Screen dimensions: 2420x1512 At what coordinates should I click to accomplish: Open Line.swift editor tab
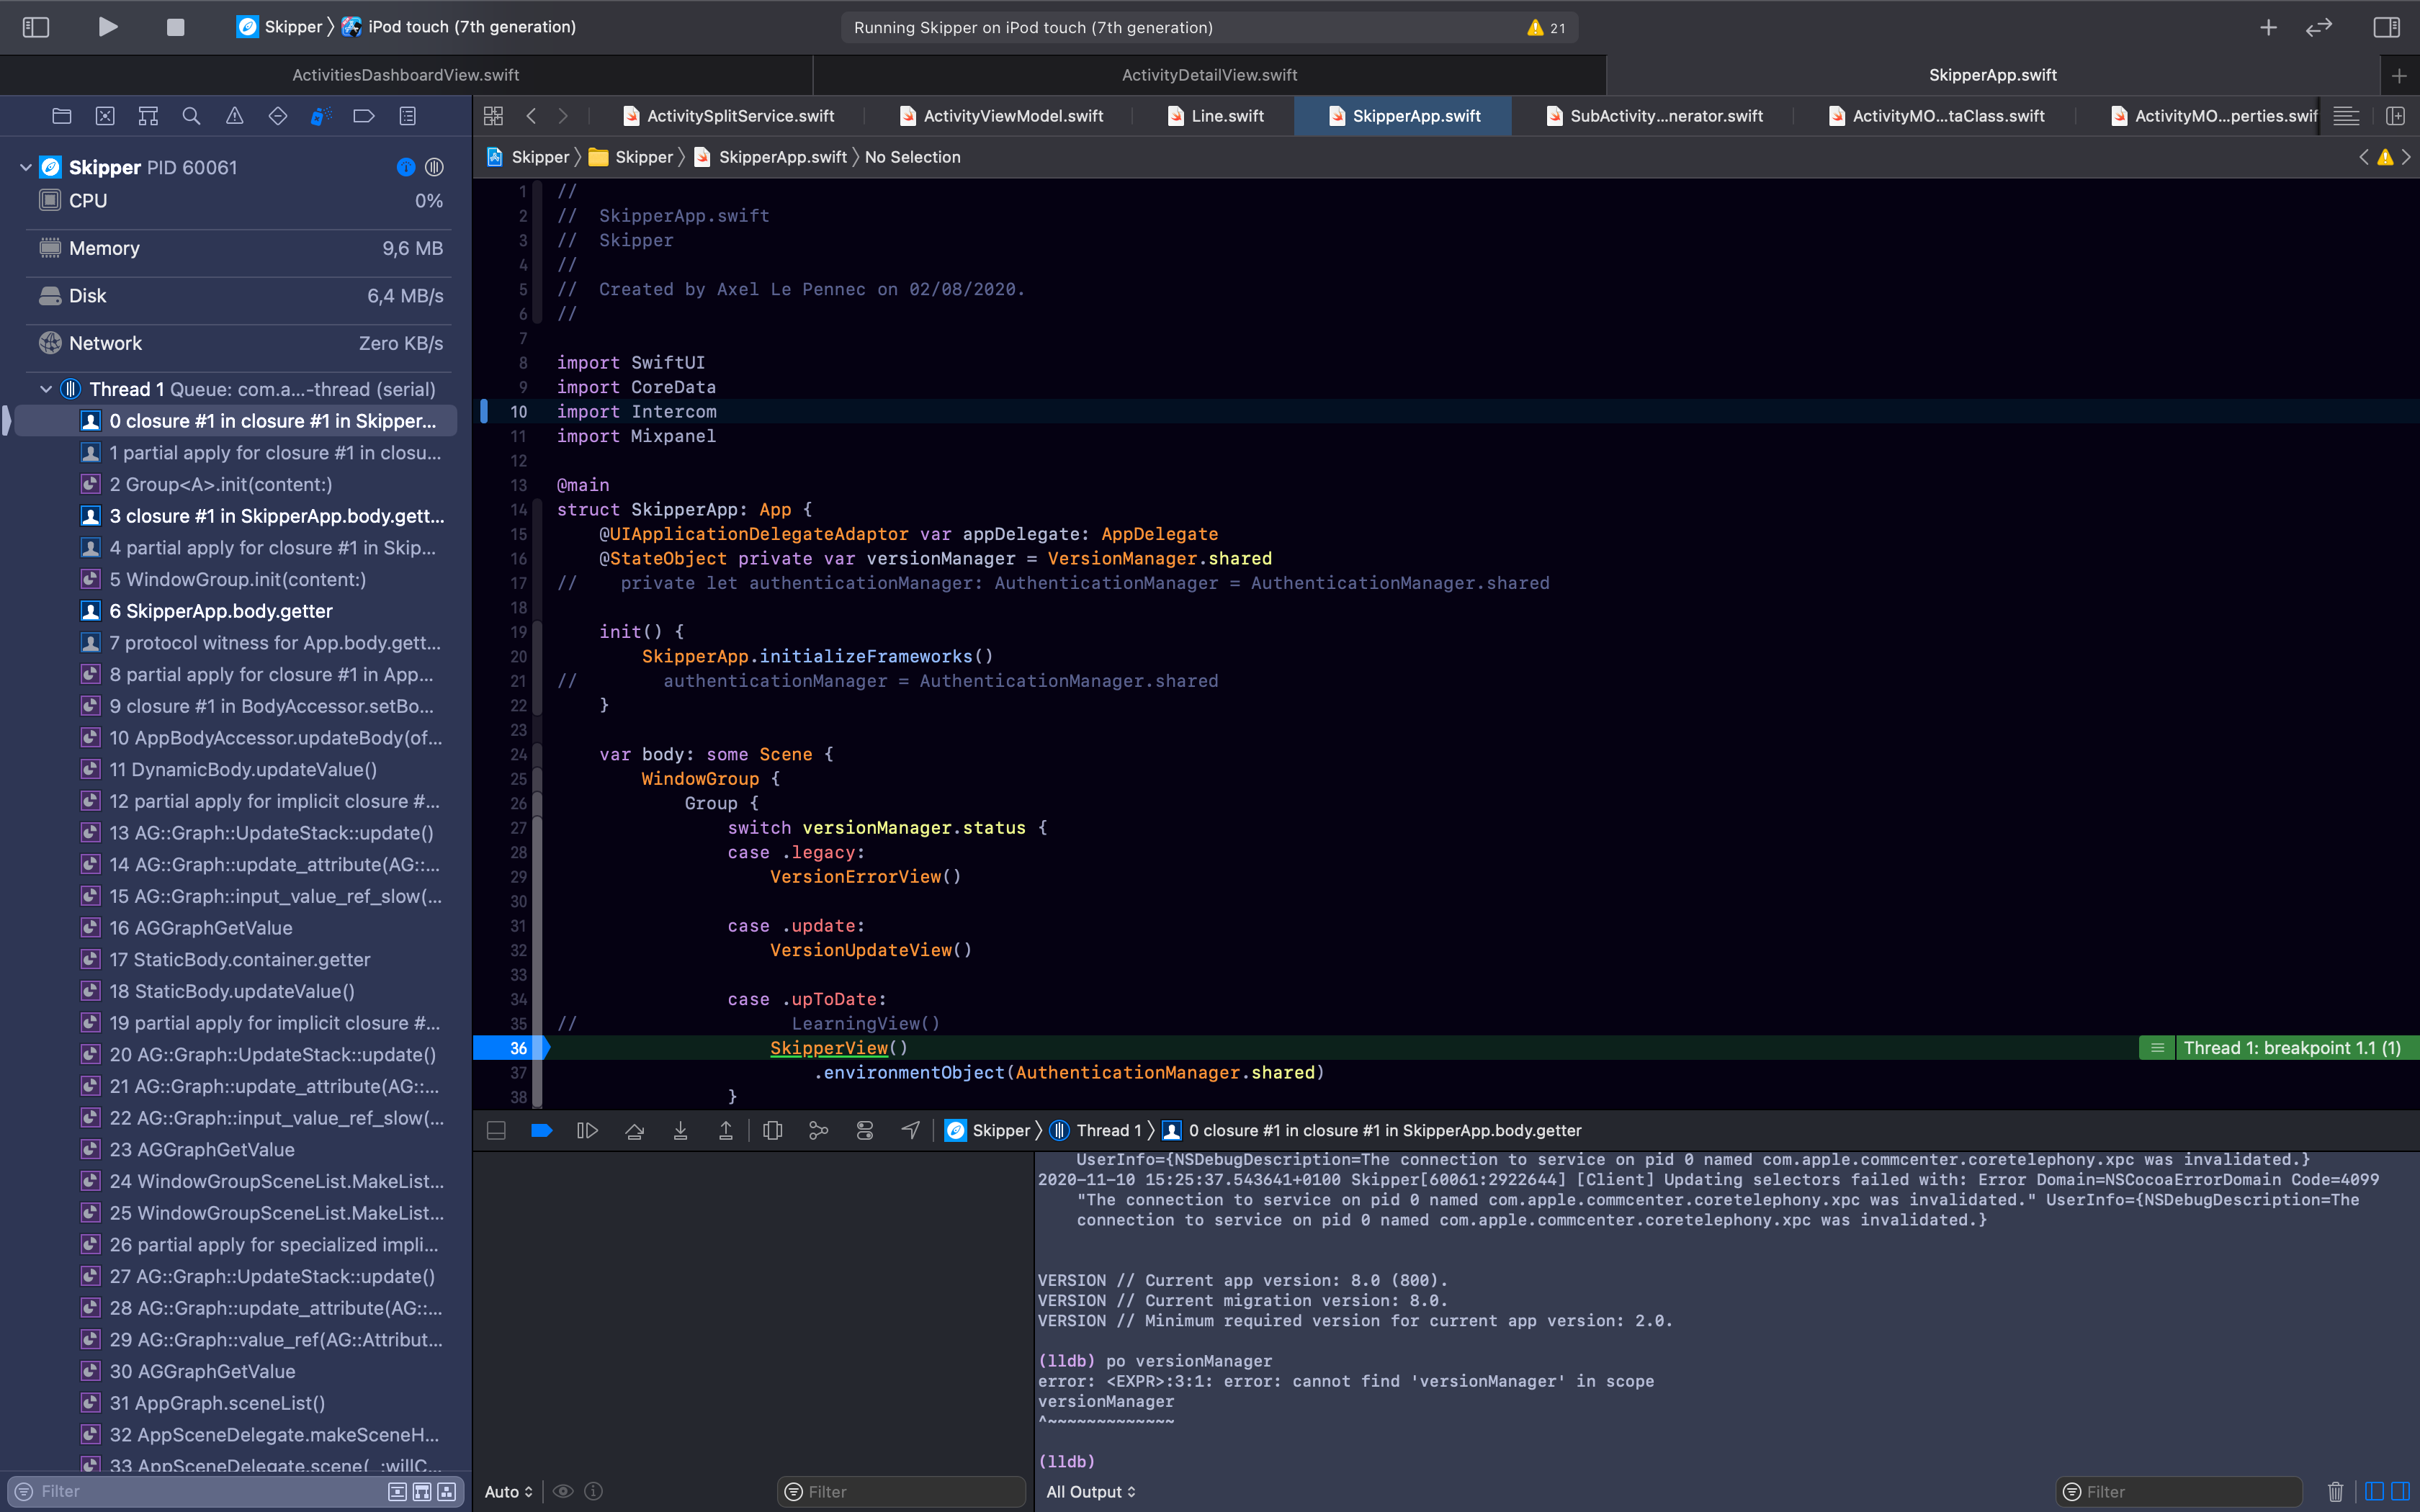(x=1215, y=116)
